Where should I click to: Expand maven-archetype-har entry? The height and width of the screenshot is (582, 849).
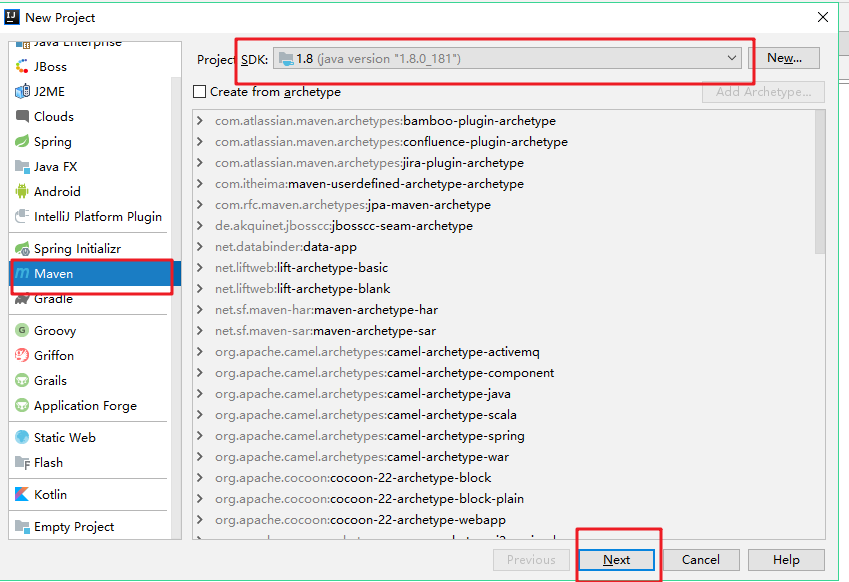(x=200, y=310)
